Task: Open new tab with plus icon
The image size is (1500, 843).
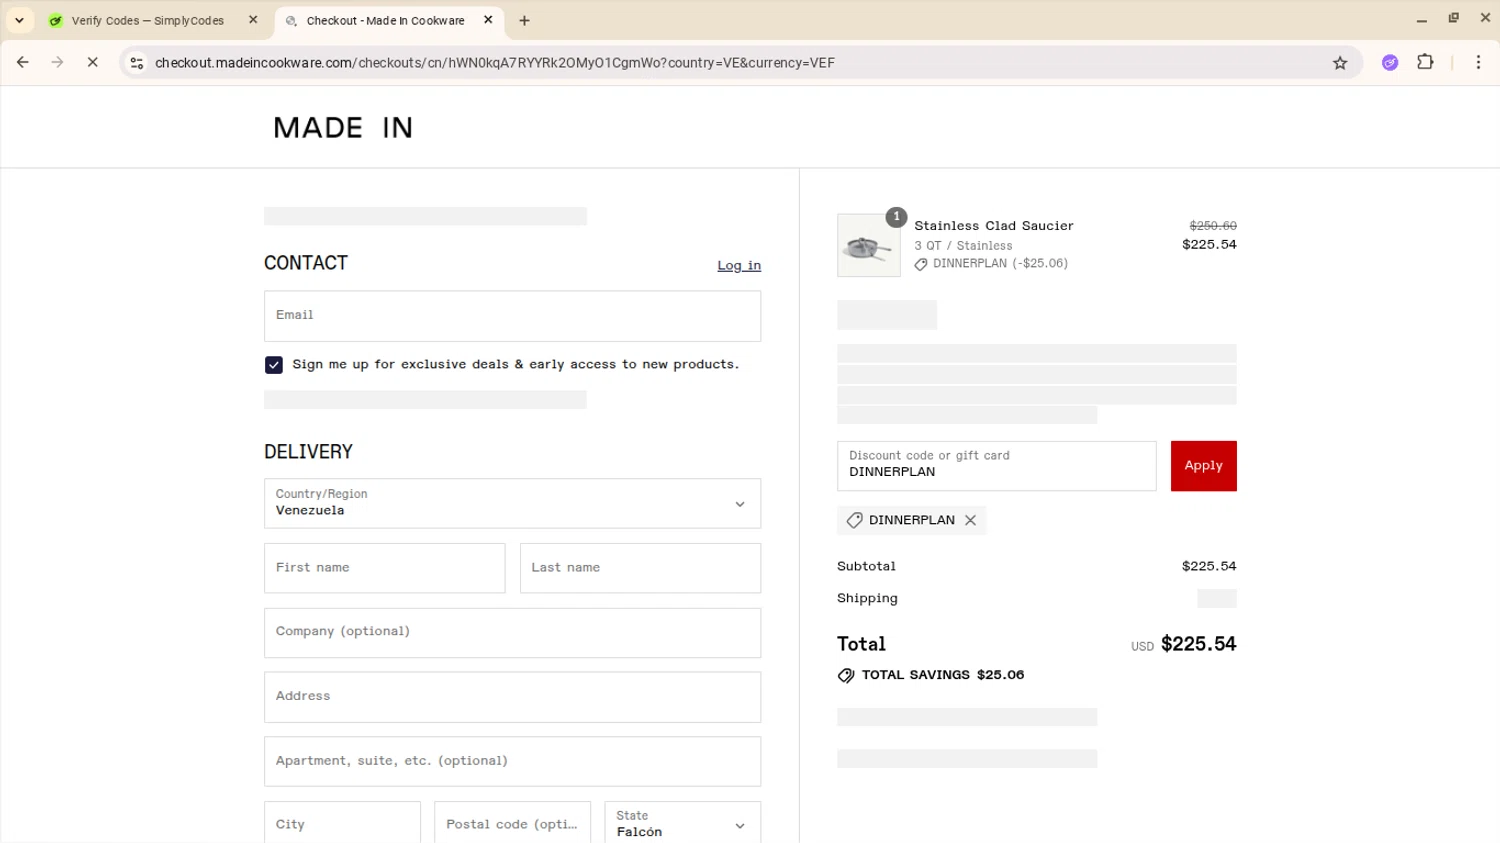Action: pyautogui.click(x=524, y=20)
